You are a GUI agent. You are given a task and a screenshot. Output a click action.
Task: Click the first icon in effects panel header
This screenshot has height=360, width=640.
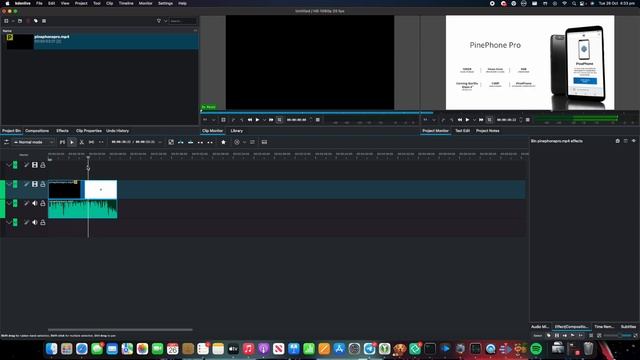pyautogui.click(x=618, y=141)
